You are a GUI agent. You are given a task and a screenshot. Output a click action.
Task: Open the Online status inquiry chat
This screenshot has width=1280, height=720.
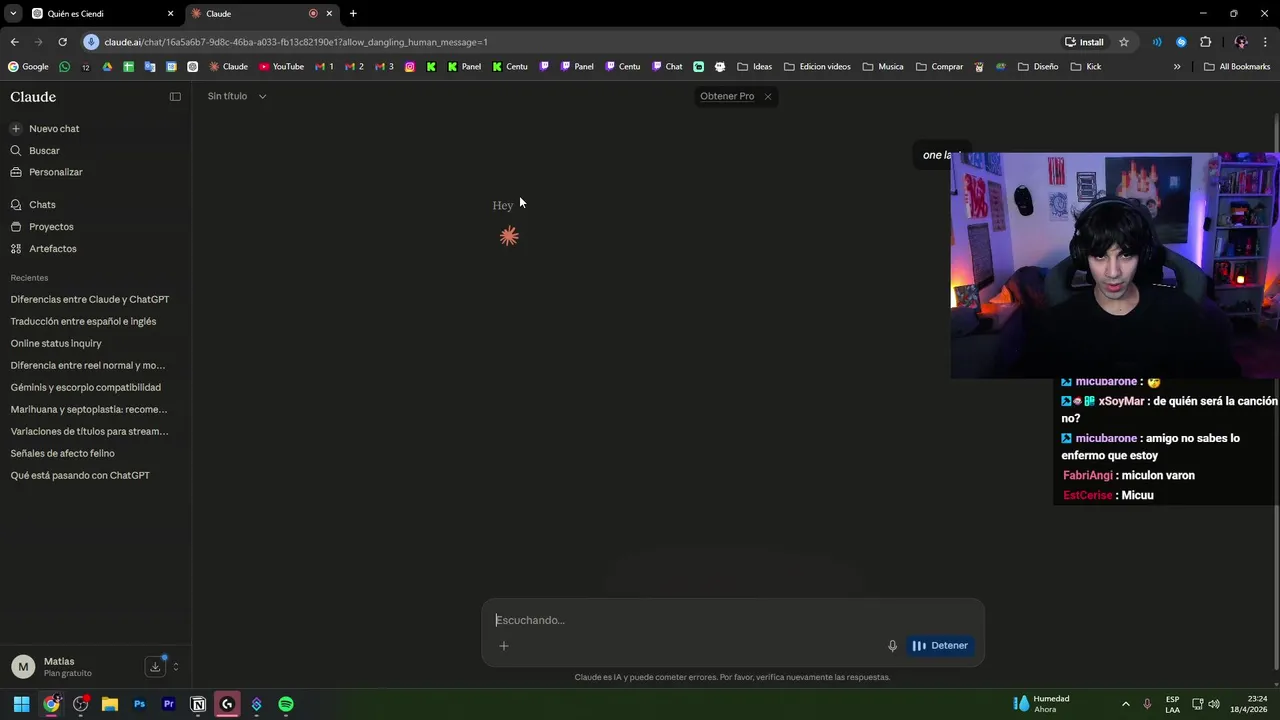(x=56, y=344)
